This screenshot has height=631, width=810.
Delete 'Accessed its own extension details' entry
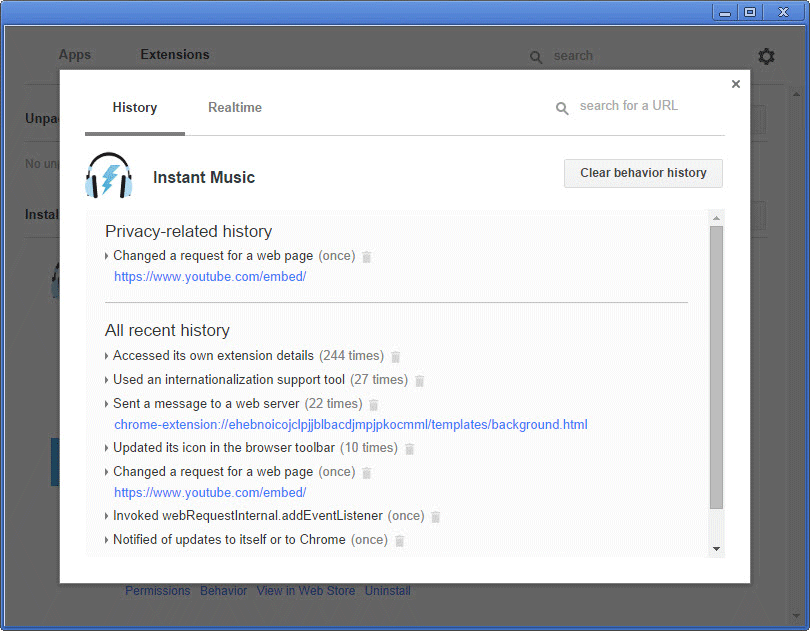pyautogui.click(x=395, y=357)
